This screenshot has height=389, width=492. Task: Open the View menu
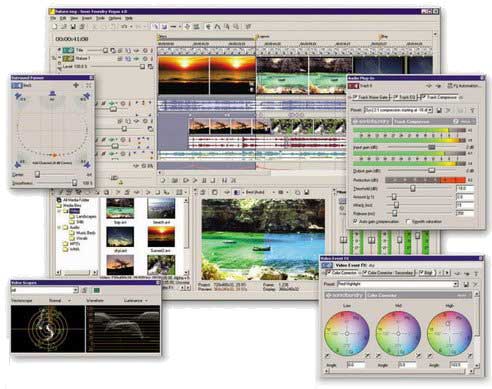pos(74,18)
